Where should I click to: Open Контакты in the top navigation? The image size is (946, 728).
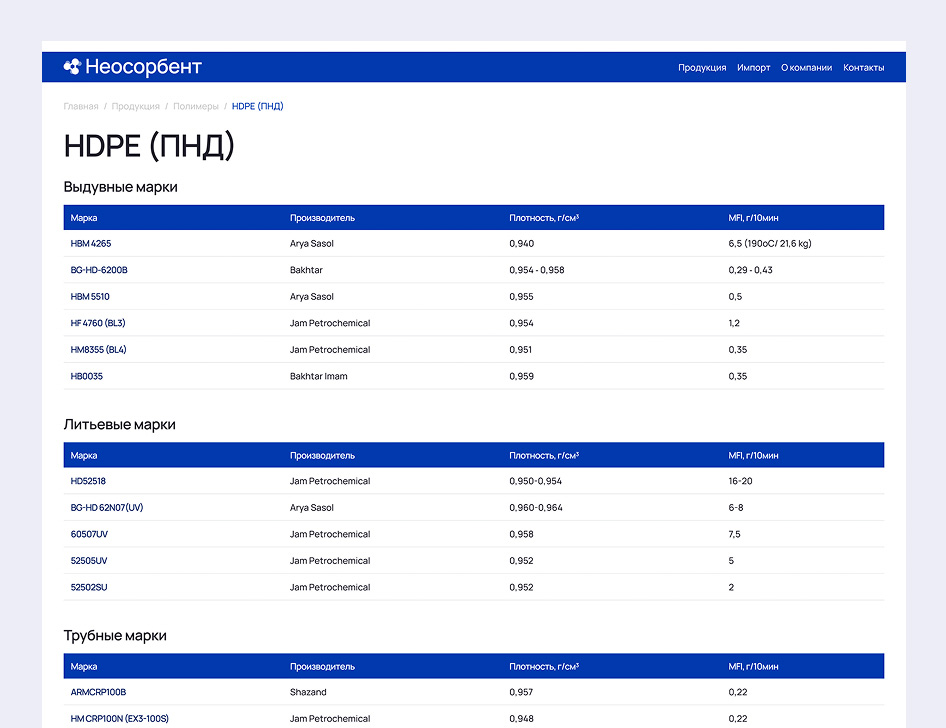click(863, 68)
